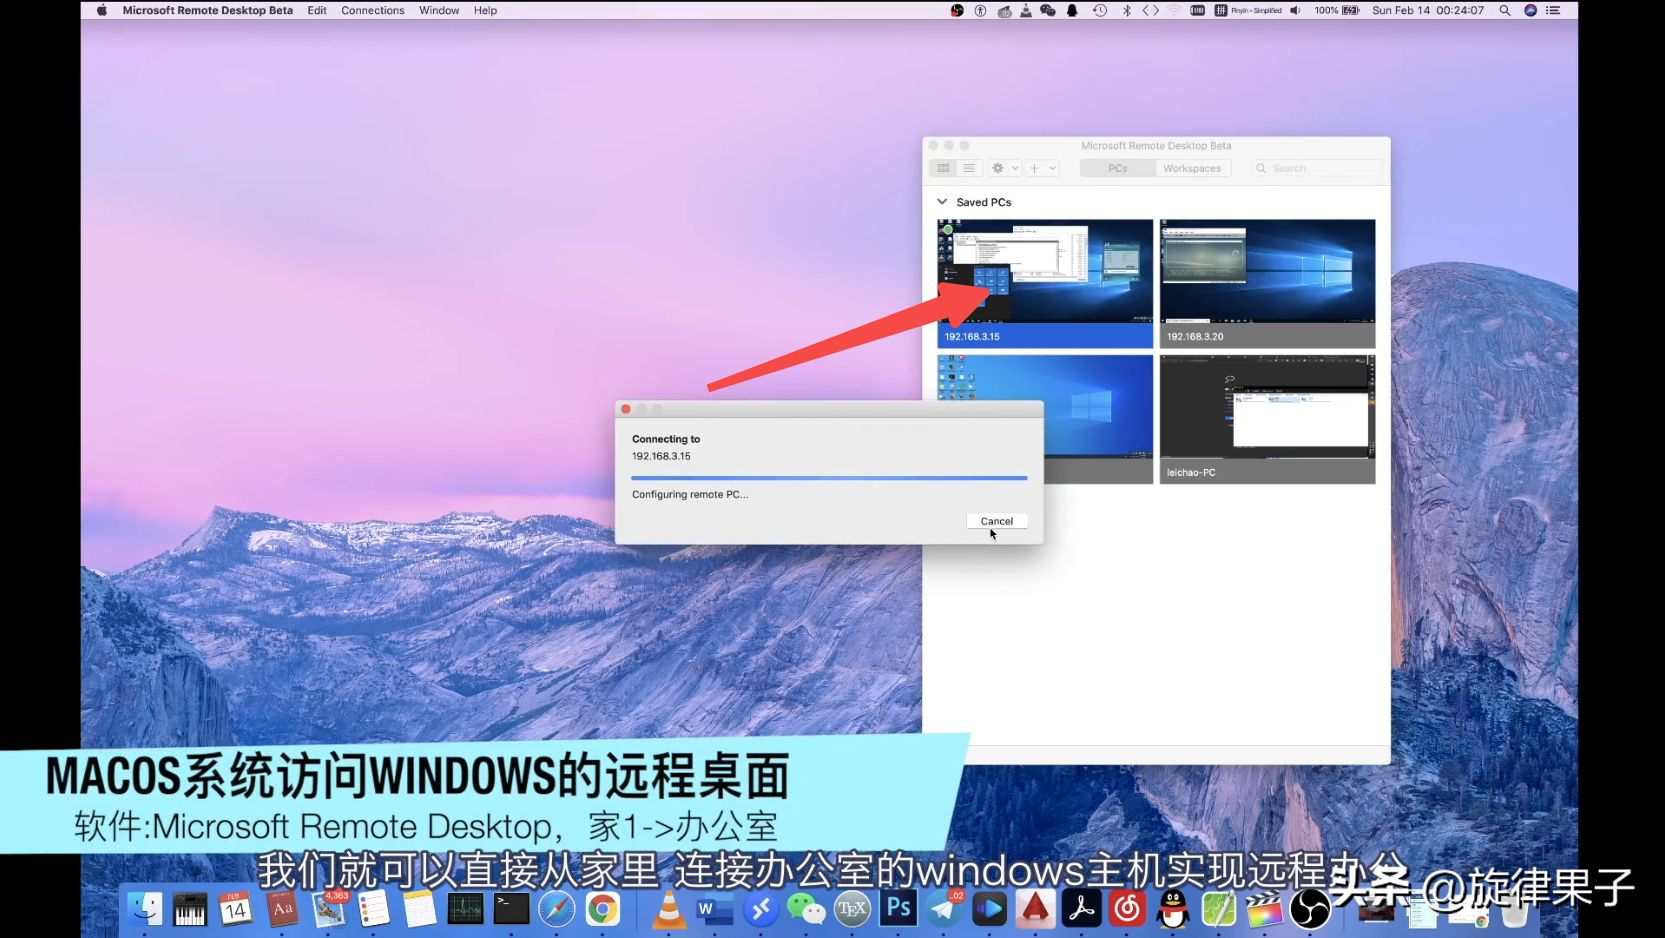The width and height of the screenshot is (1665, 938).
Task: Close the Connecting to 192.168.3.15 dialog
Action: [x=626, y=409]
